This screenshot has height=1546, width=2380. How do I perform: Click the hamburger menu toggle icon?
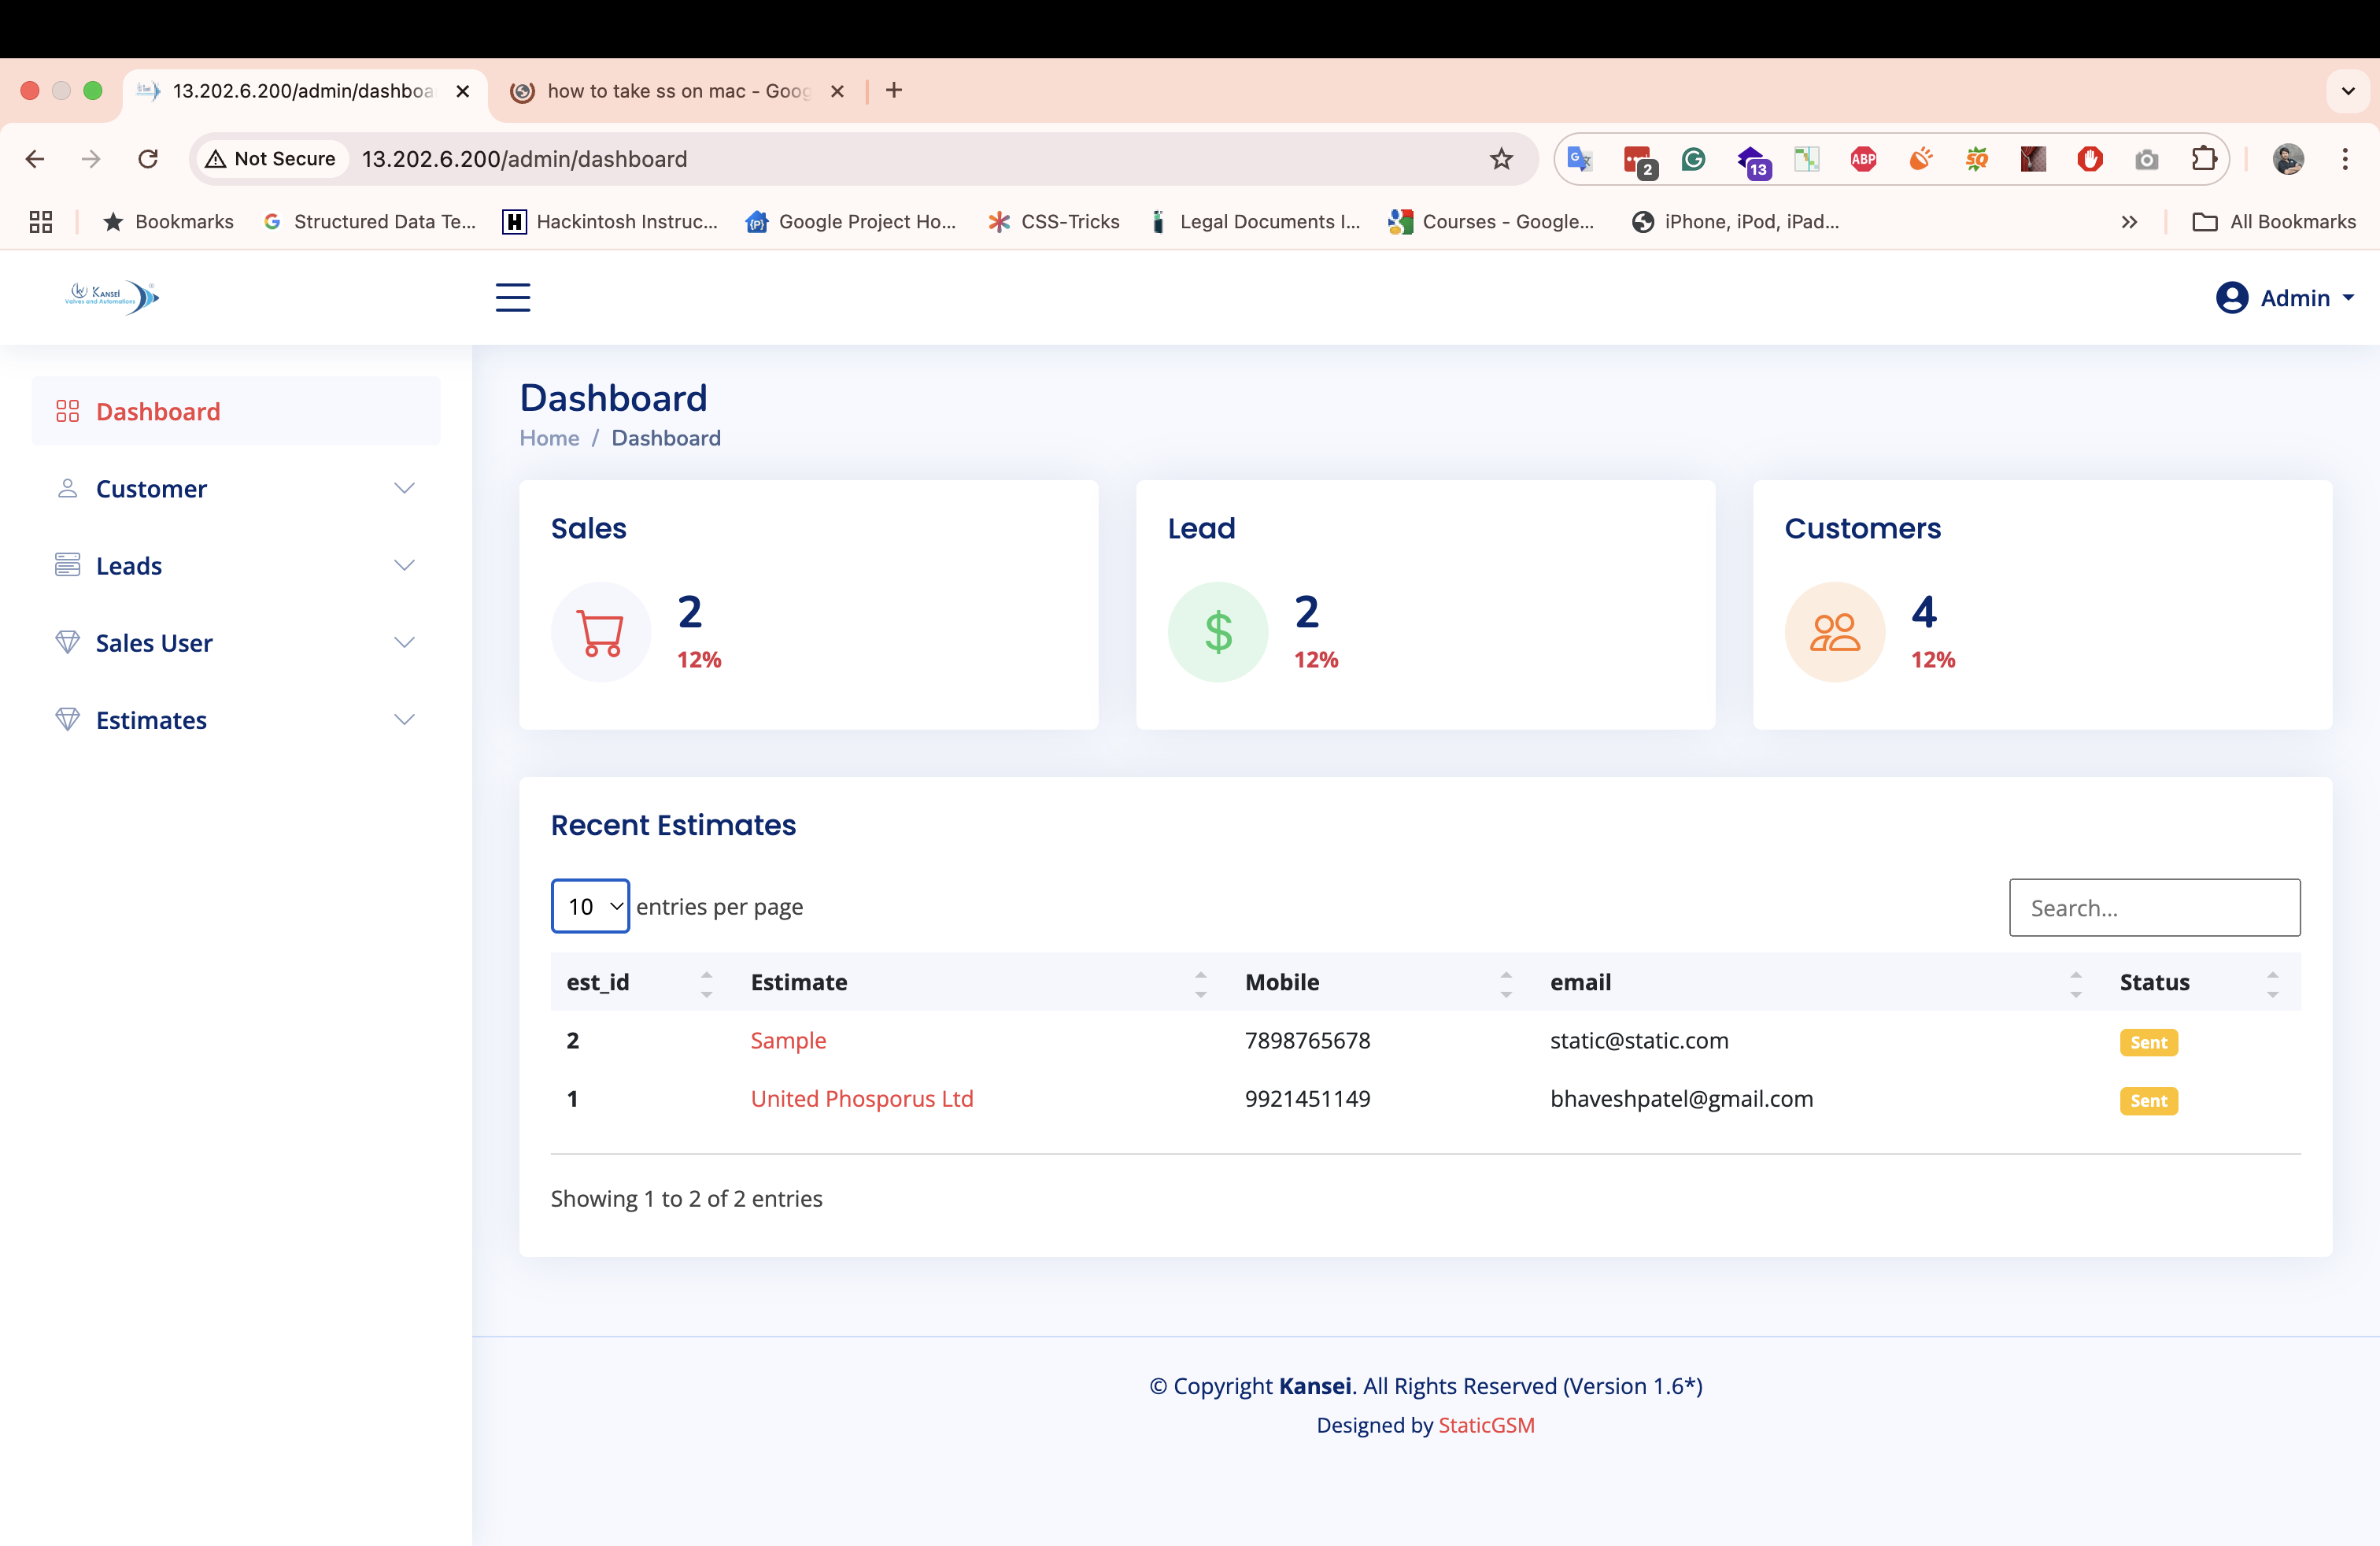click(x=512, y=297)
